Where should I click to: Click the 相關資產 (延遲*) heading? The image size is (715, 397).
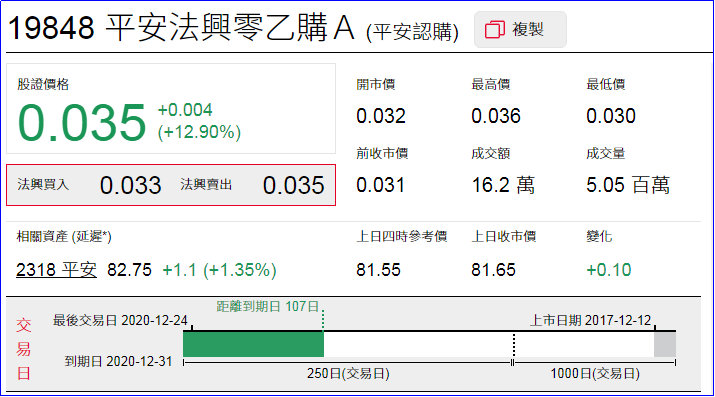click(64, 237)
